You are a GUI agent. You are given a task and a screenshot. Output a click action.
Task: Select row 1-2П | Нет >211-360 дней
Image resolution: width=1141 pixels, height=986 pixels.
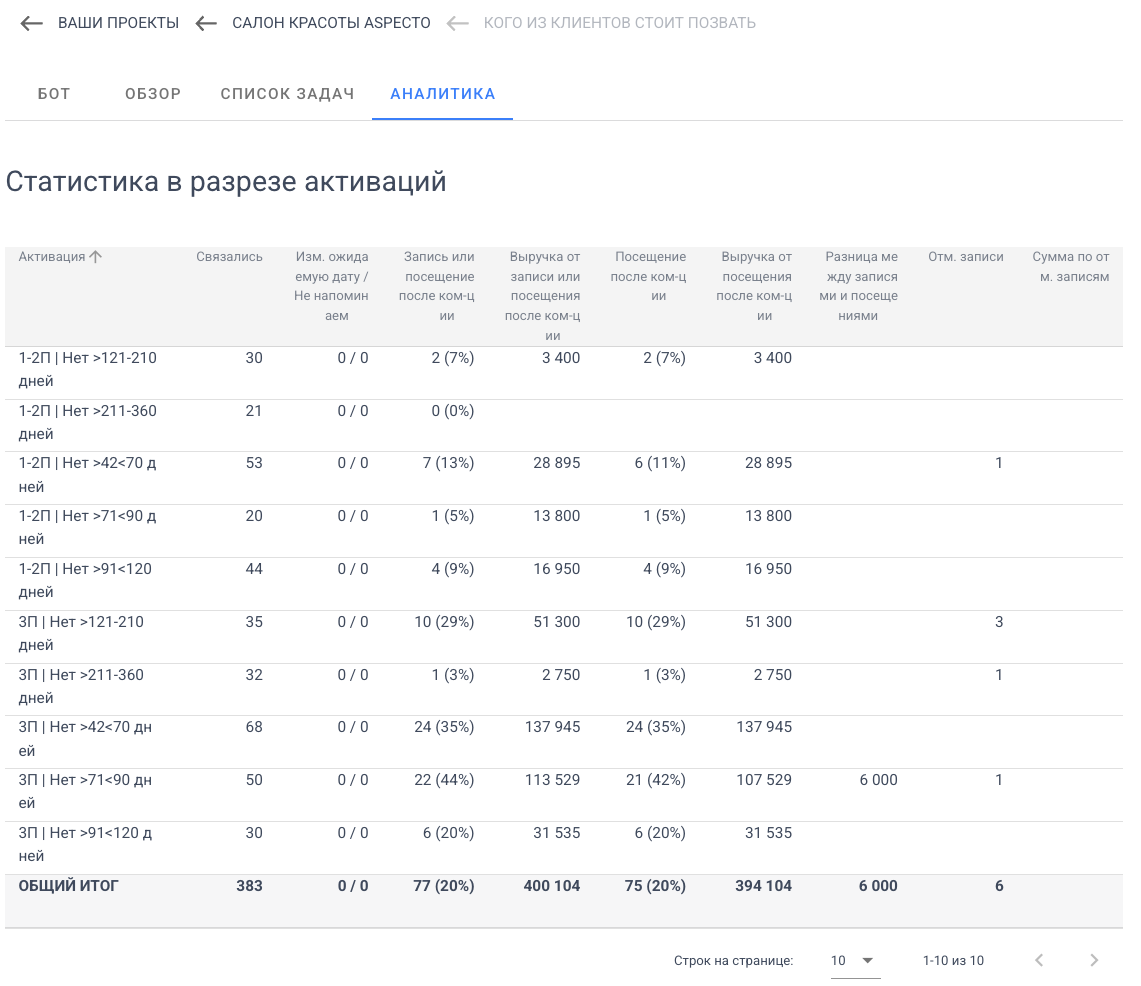click(564, 426)
